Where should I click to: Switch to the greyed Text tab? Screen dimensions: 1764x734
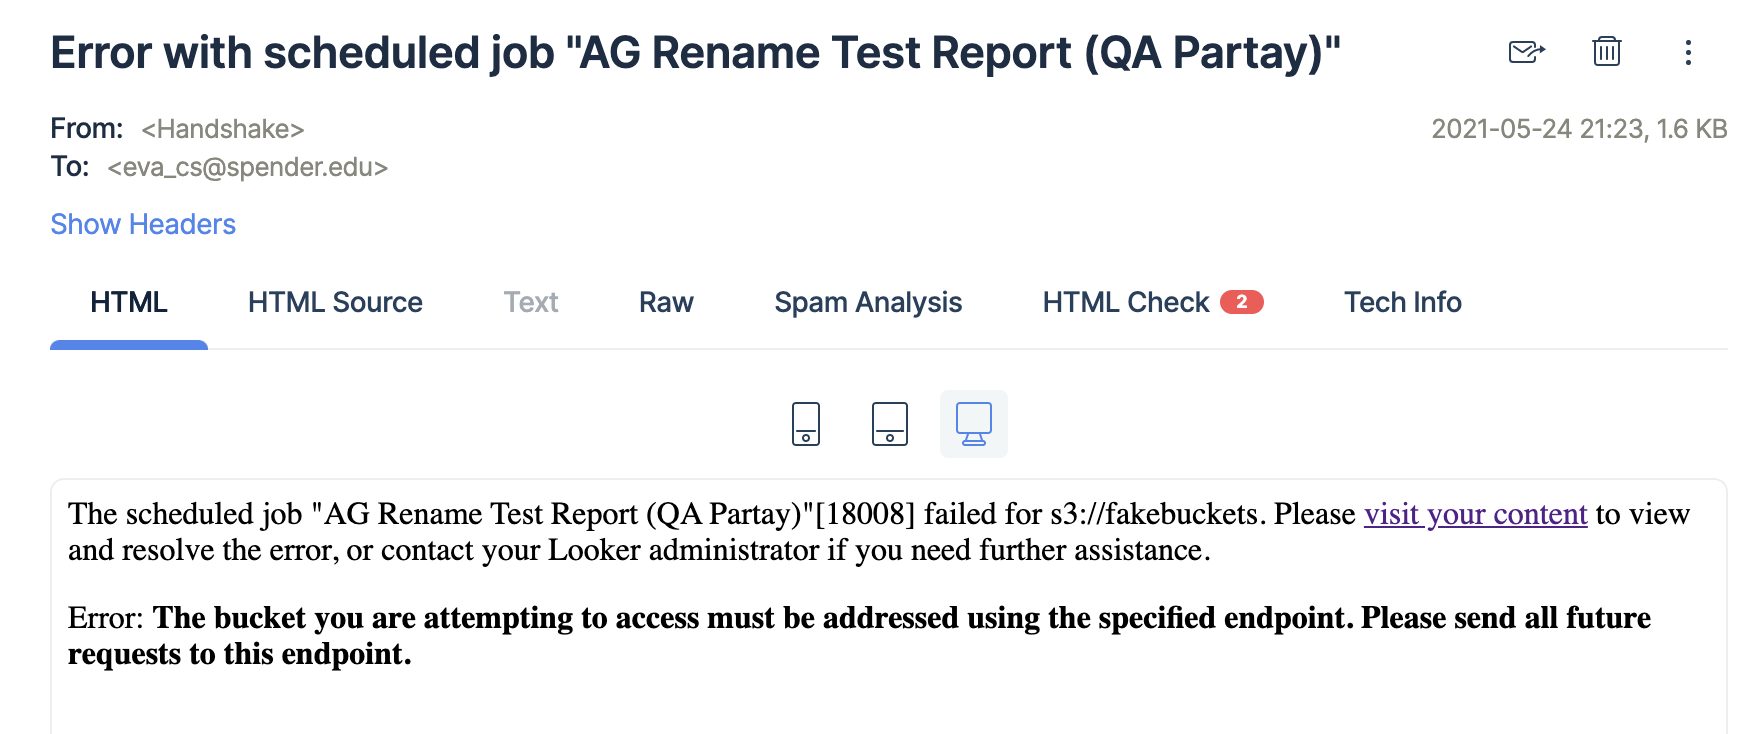pos(531,302)
